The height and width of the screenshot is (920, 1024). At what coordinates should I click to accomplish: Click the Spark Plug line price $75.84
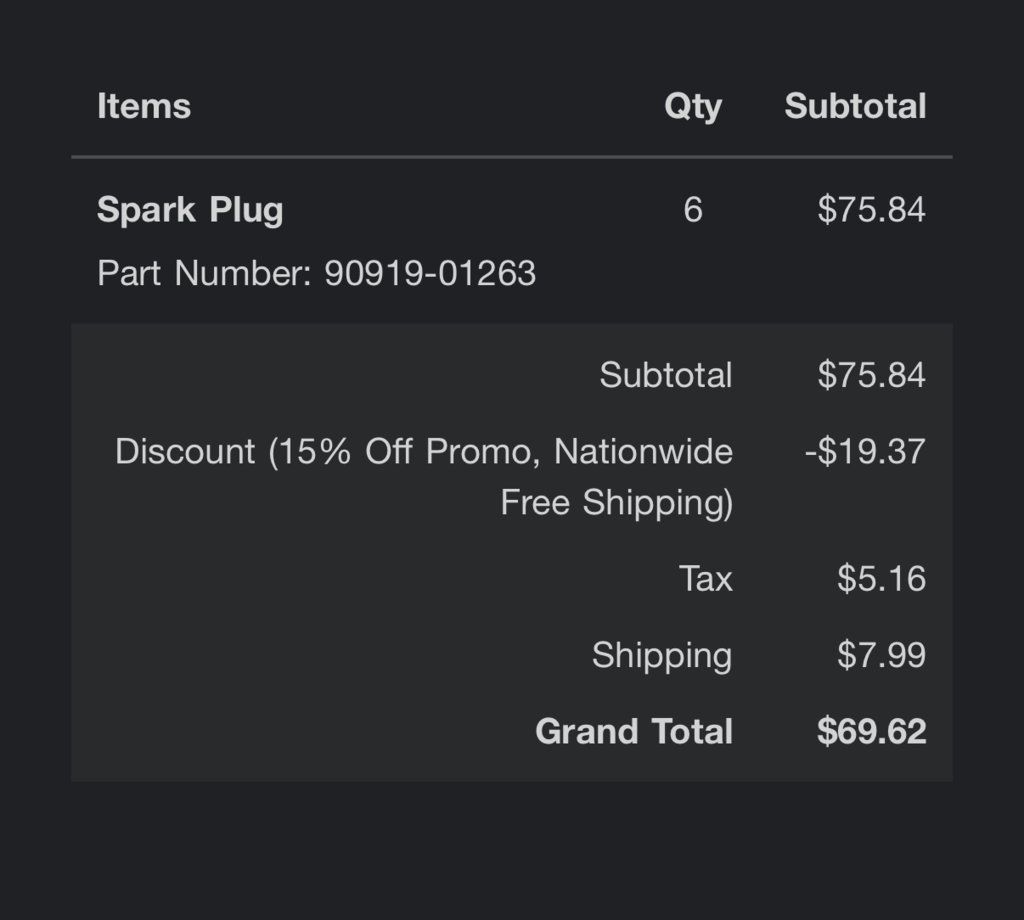coord(871,210)
